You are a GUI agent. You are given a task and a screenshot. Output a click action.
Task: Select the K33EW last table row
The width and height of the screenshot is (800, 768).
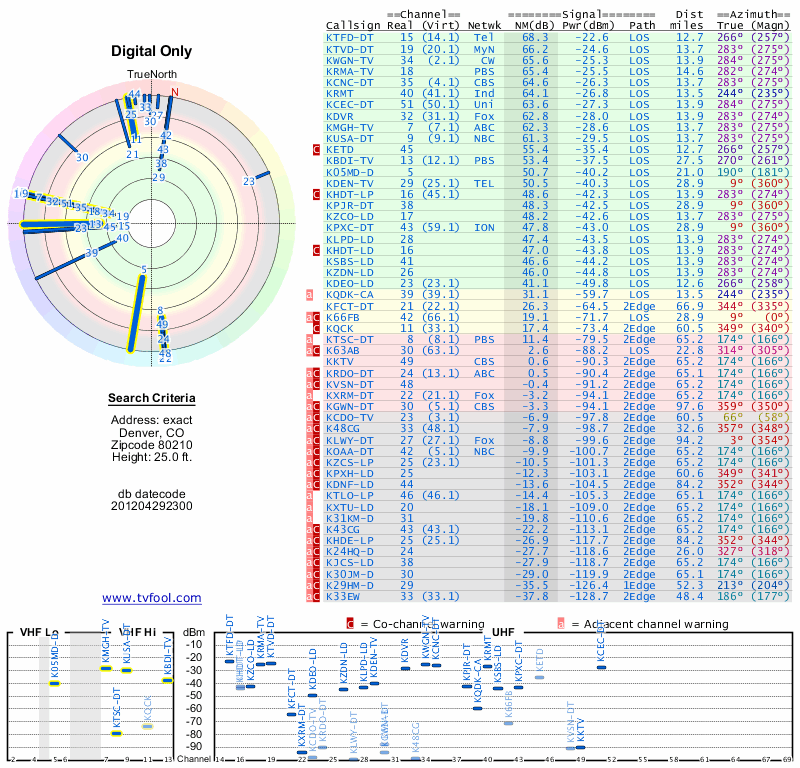(x=558, y=596)
